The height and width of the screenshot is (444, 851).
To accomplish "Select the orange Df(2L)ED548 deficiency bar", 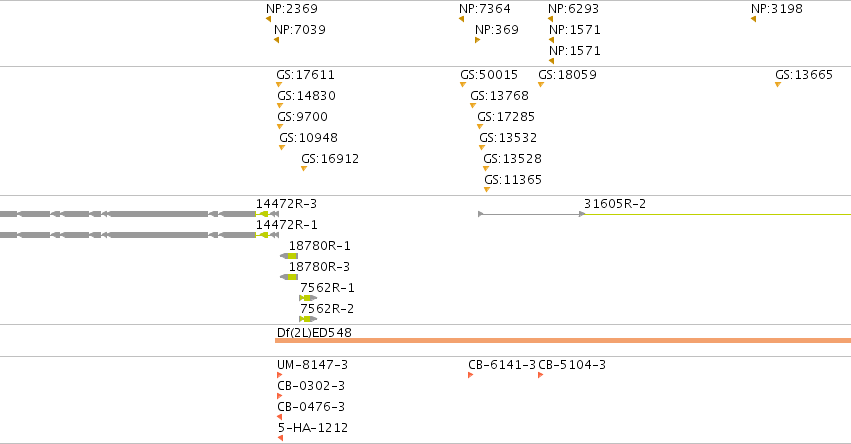I will click(563, 340).
